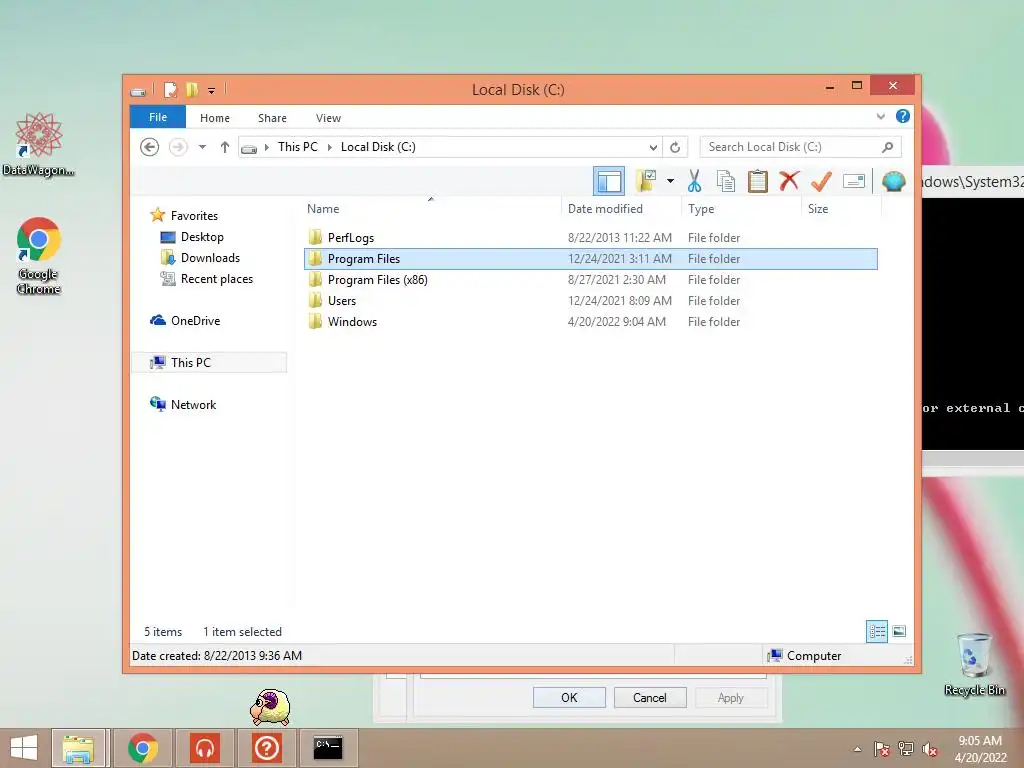Sort by the Size column header
The height and width of the screenshot is (768, 1024).
pyautogui.click(x=818, y=209)
